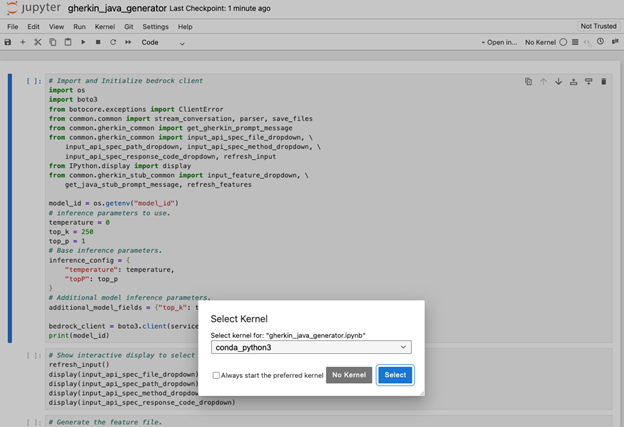Delete the cell using the trash icon

[604, 82]
